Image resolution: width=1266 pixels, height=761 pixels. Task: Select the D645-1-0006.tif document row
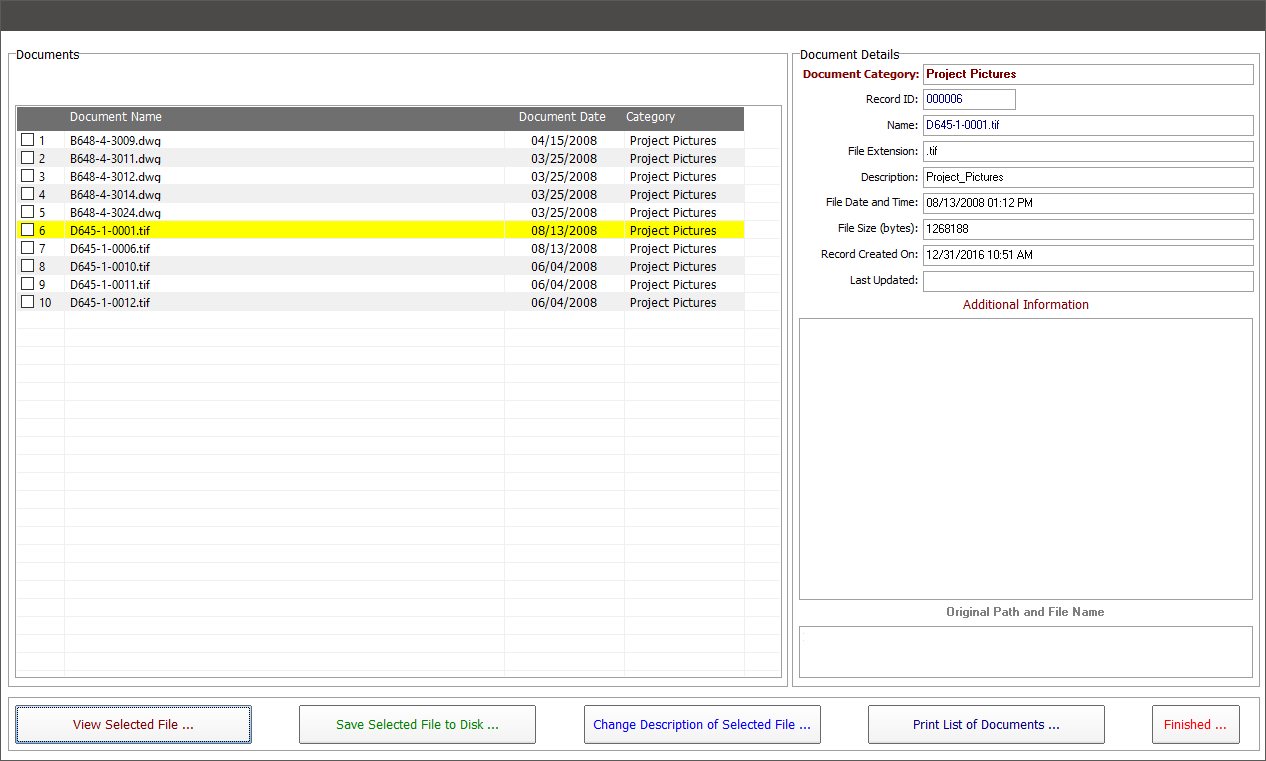point(110,248)
